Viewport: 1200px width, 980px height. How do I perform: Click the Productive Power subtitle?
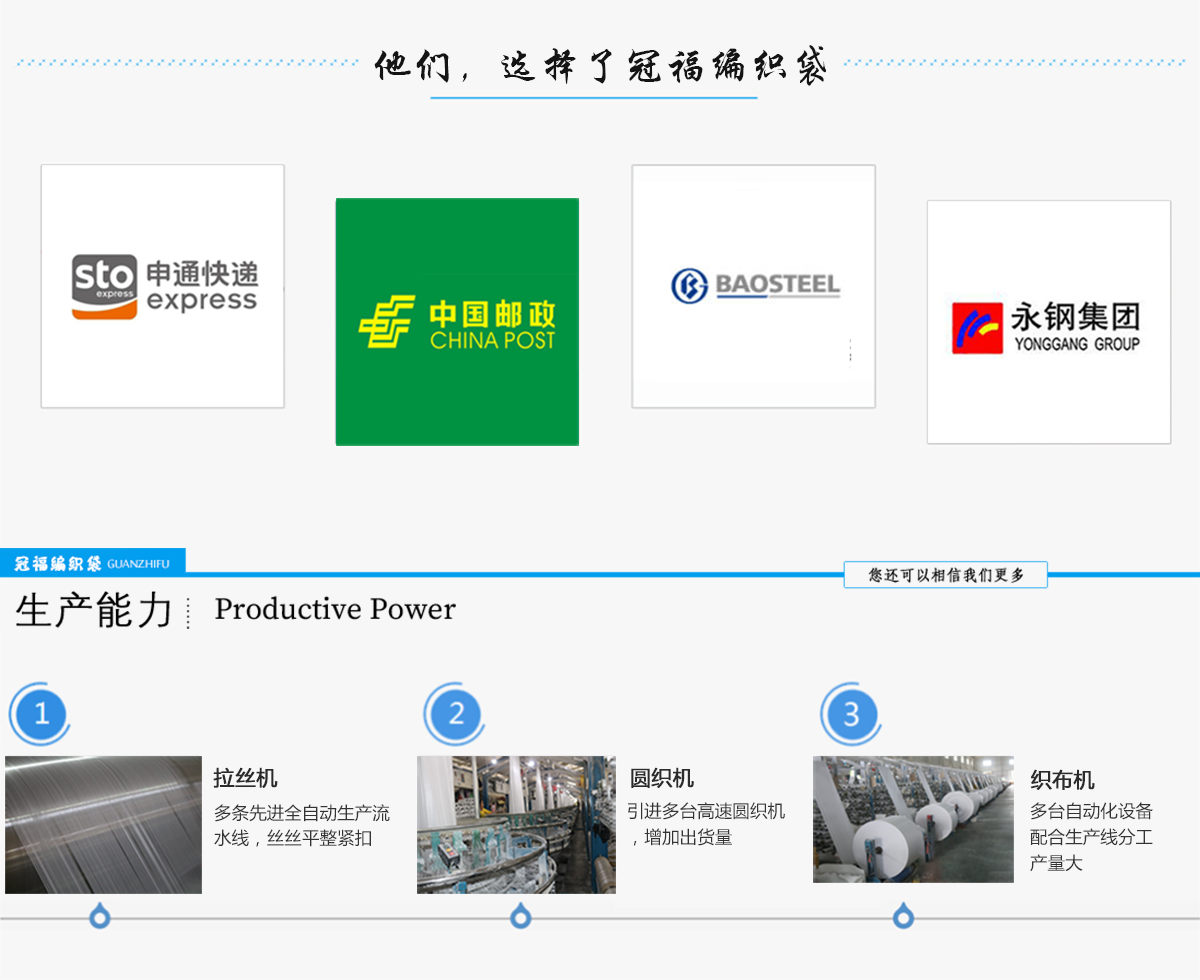click(x=335, y=609)
